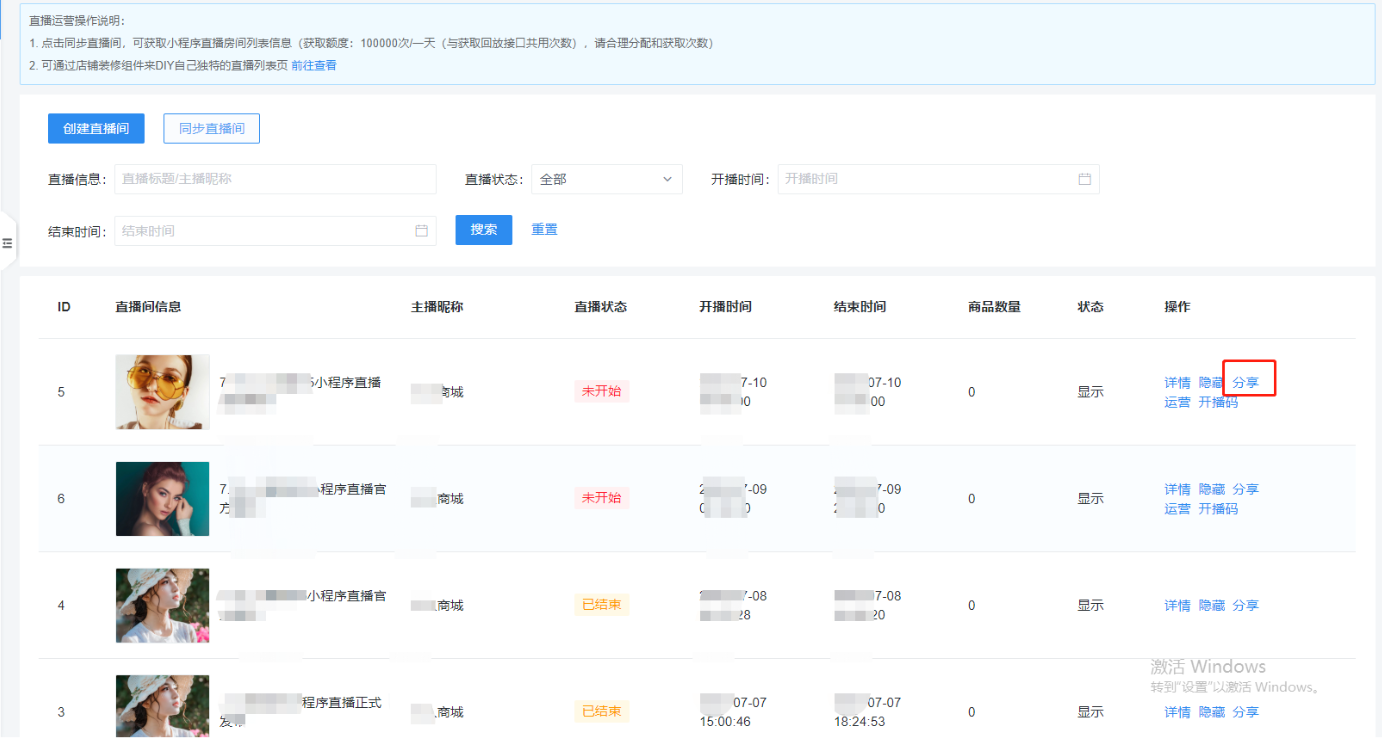Image resolution: width=1382 pixels, height=750 pixels.
Task: Open the 前往查看 link in instructions
Action: click(314, 65)
